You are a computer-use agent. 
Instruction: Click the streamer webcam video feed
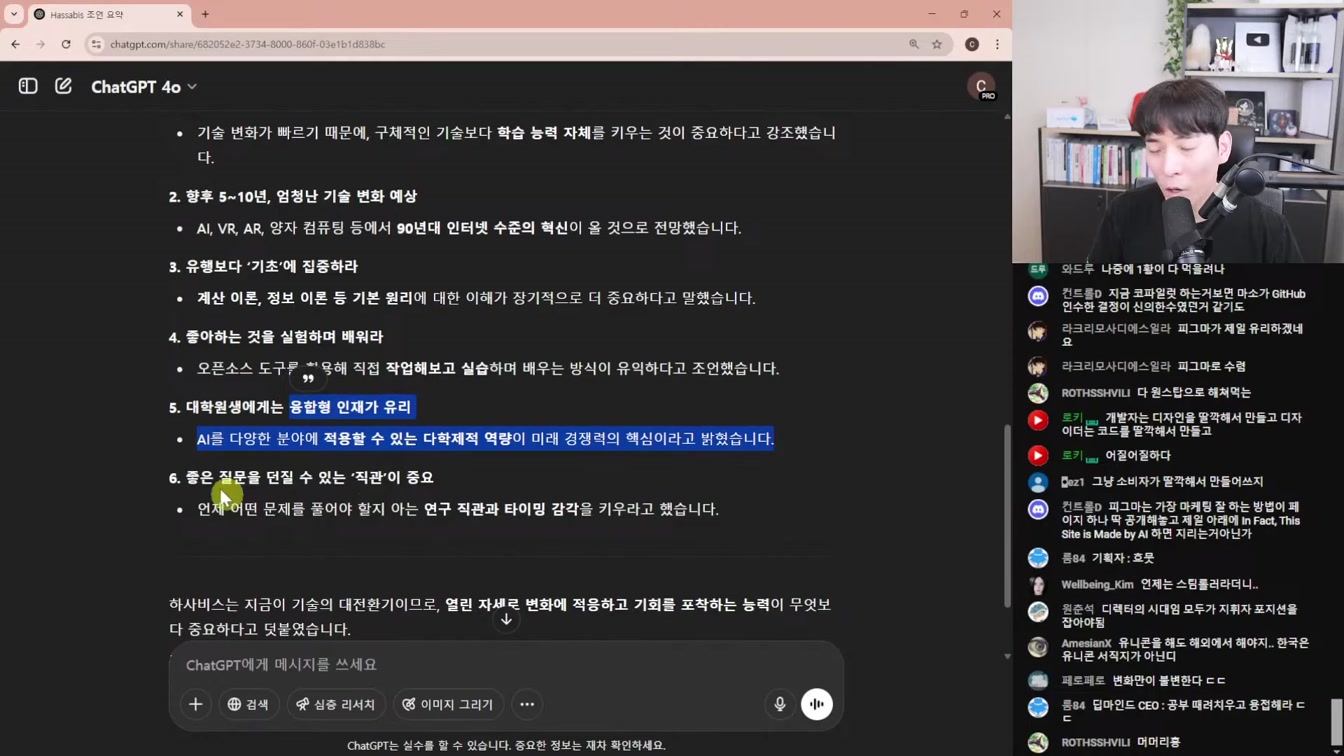1178,131
